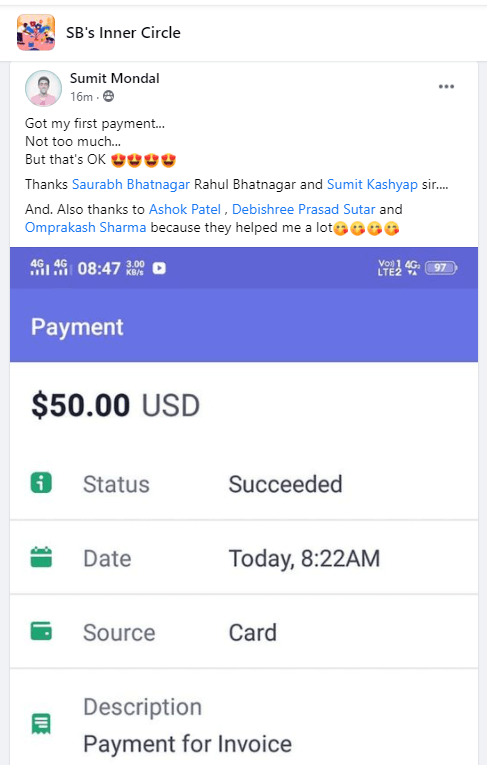Image resolution: width=487 pixels, height=765 pixels.
Task: Click the green Status info icon
Action: click(41, 483)
